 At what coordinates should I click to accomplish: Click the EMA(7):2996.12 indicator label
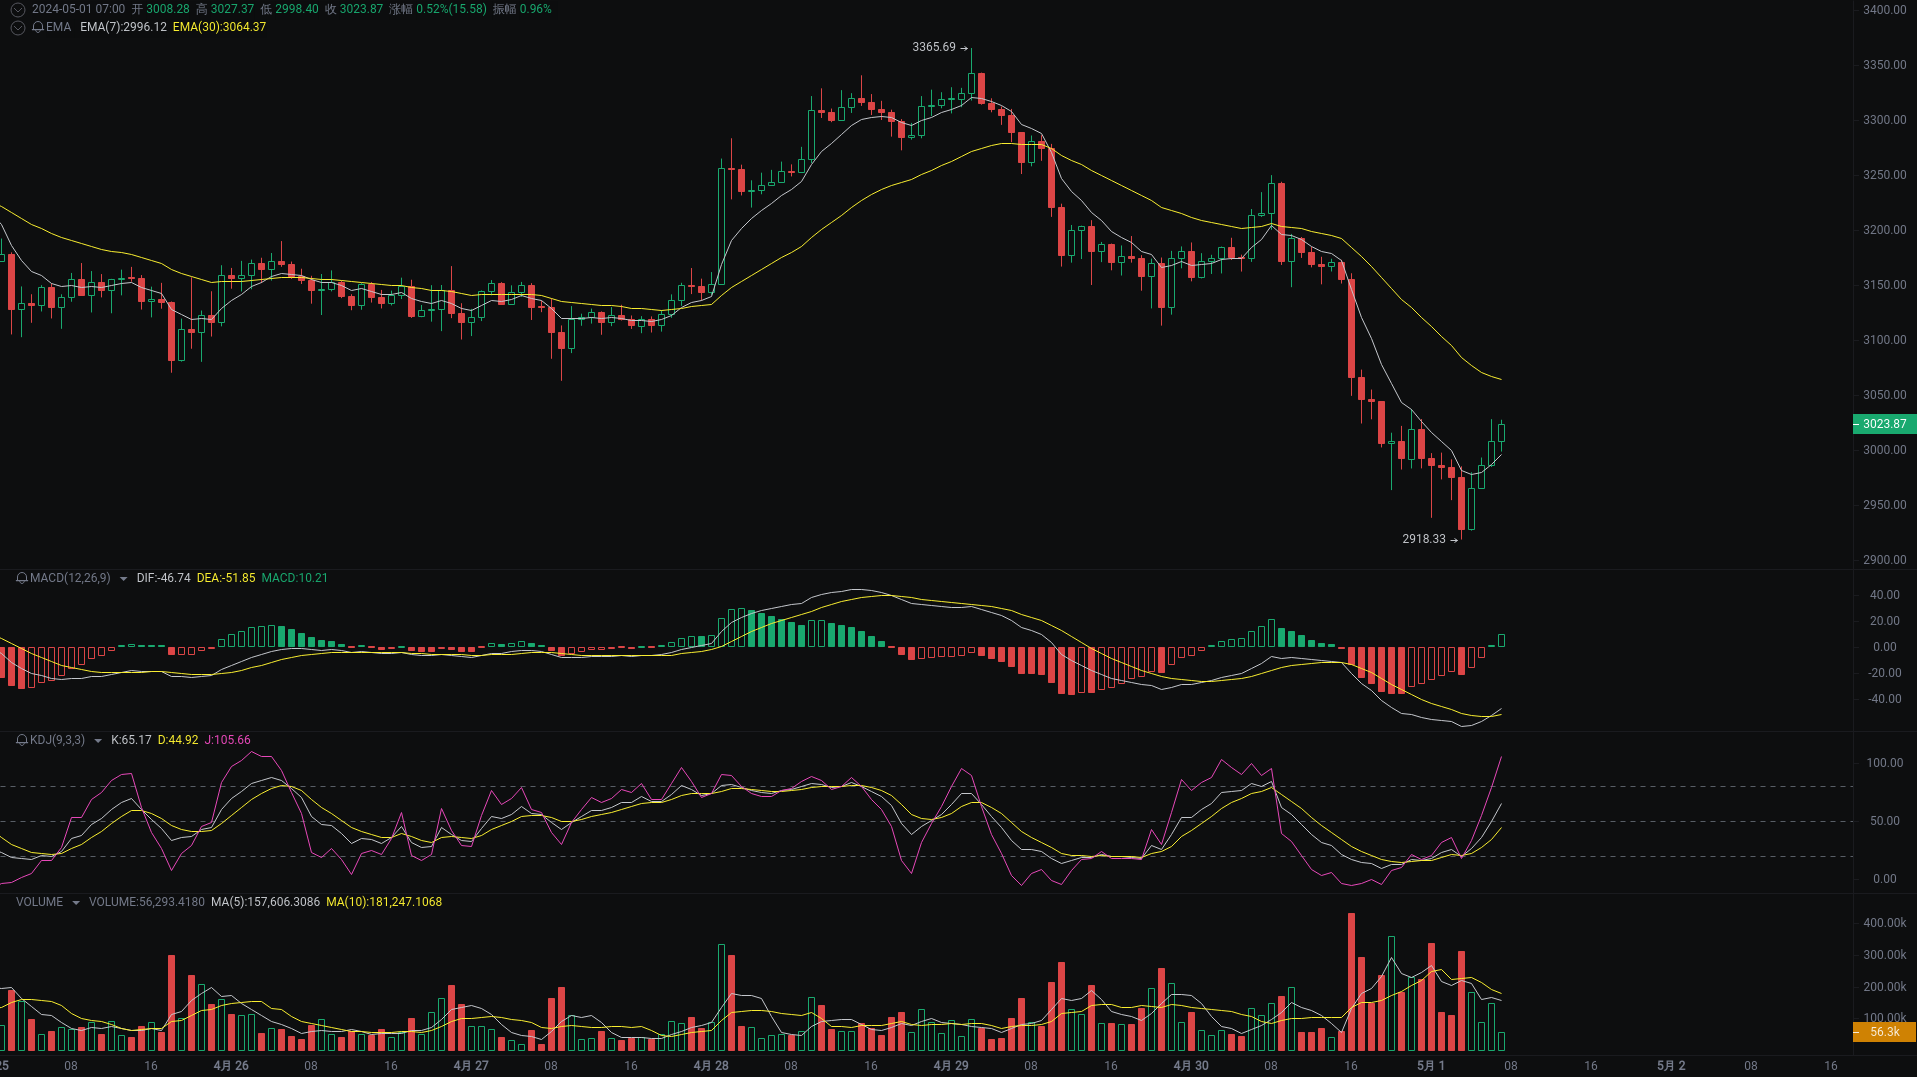123,27
